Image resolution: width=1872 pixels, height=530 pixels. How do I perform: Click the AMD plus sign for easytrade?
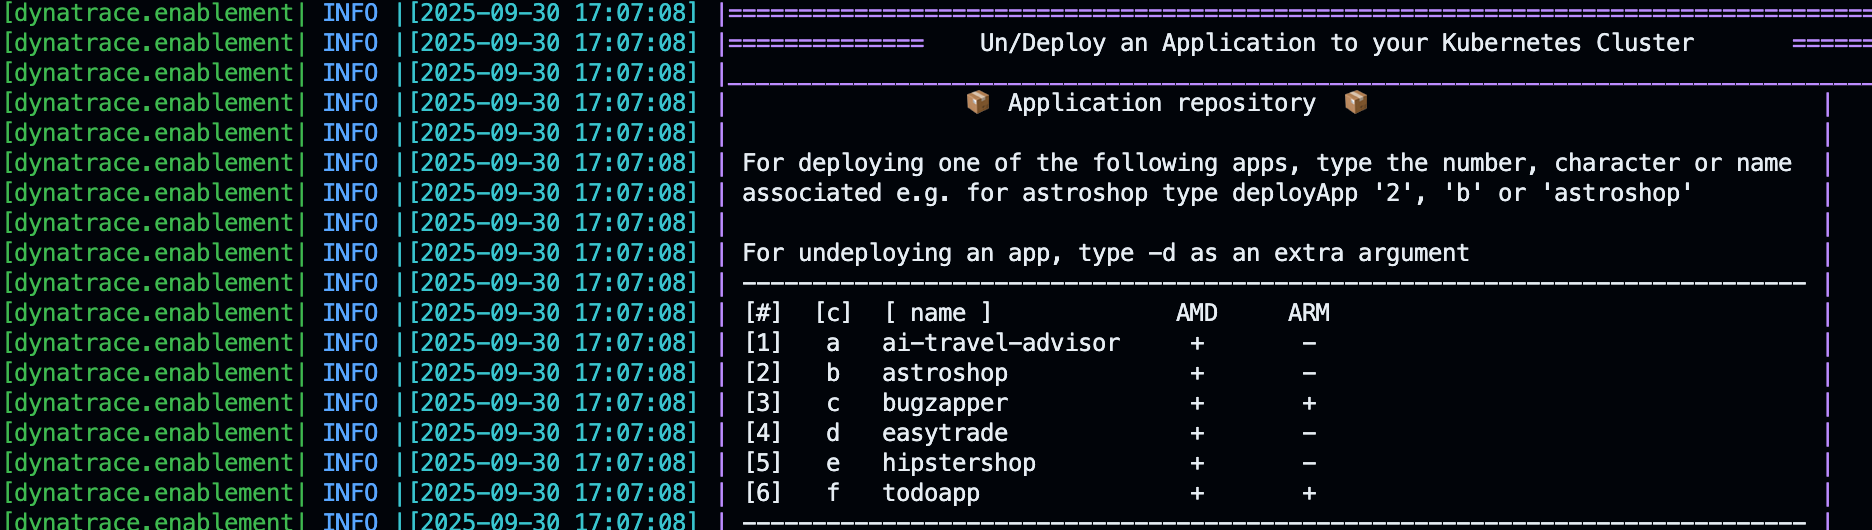[1197, 433]
